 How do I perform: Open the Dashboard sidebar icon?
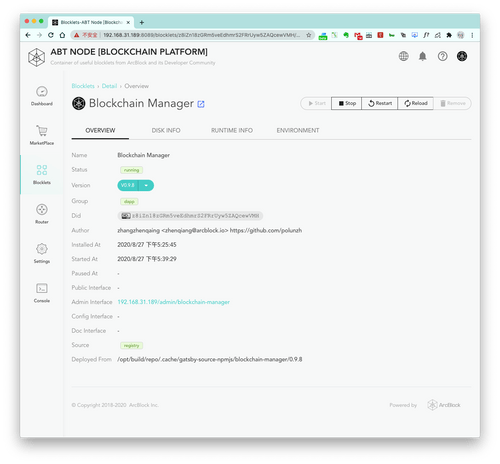(42, 92)
